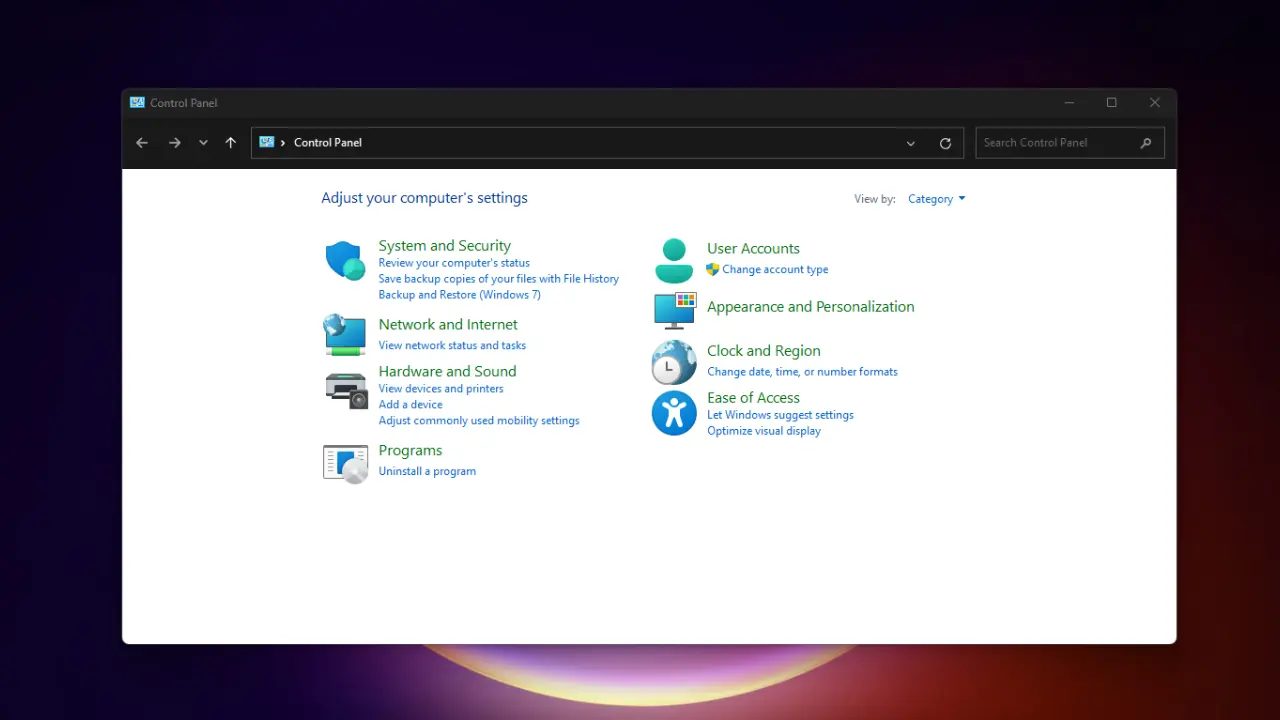Open the System and Security shield icon
The width and height of the screenshot is (1280, 720).
coord(345,261)
